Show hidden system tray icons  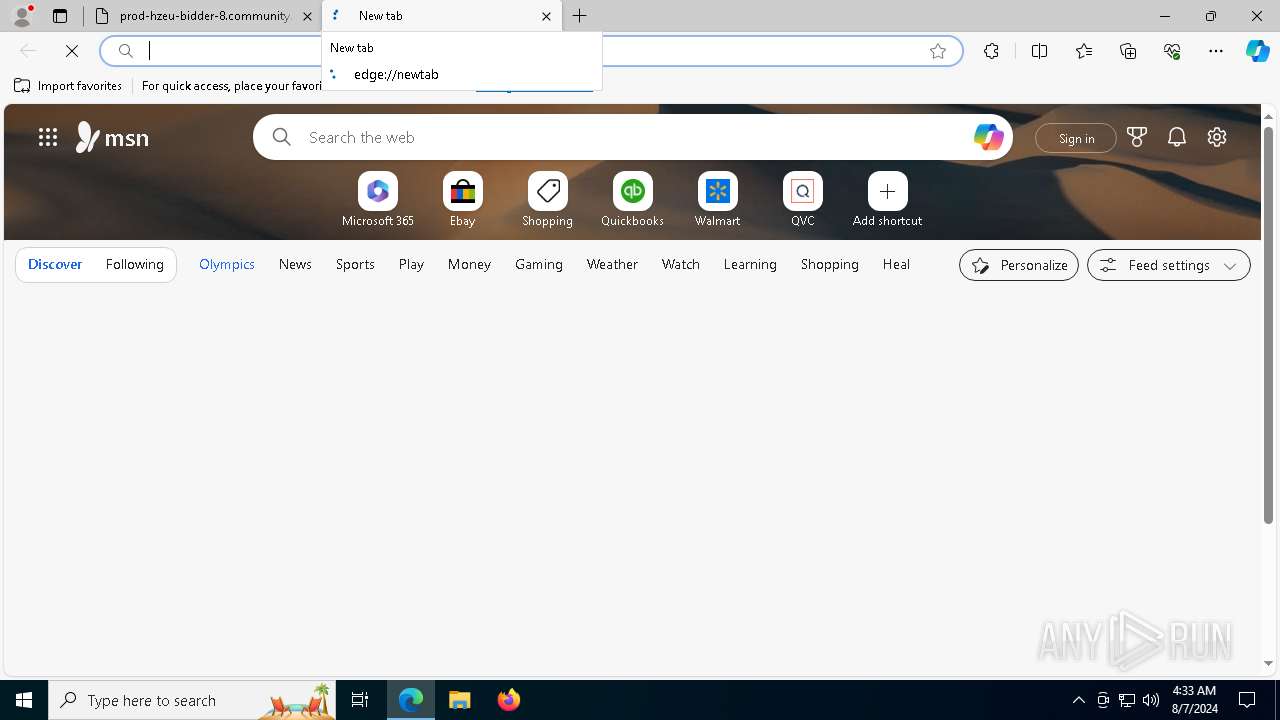pos(1078,700)
